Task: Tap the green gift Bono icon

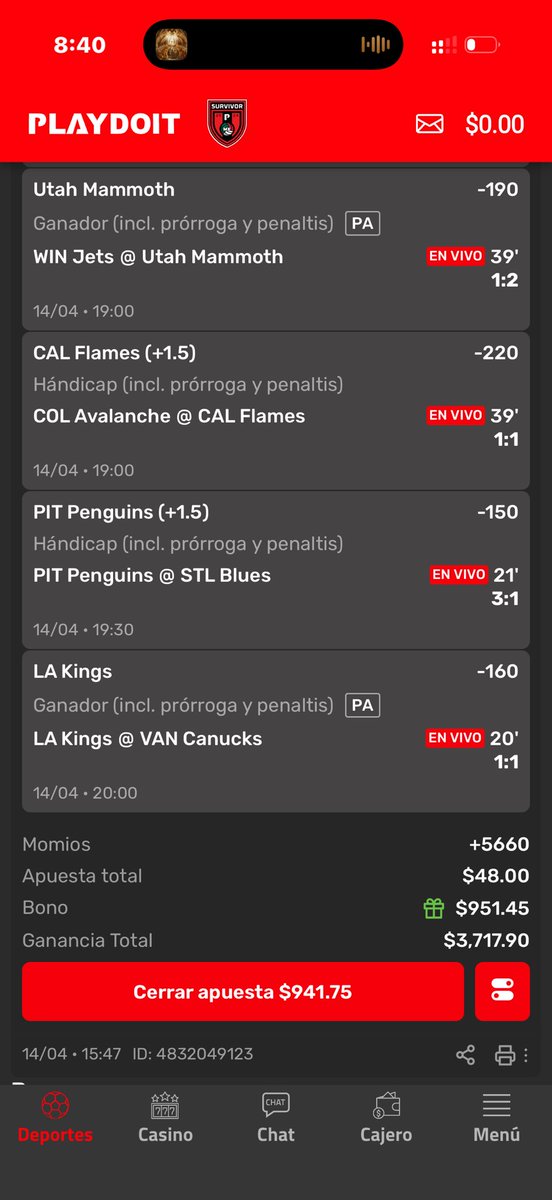Action: (x=433, y=908)
